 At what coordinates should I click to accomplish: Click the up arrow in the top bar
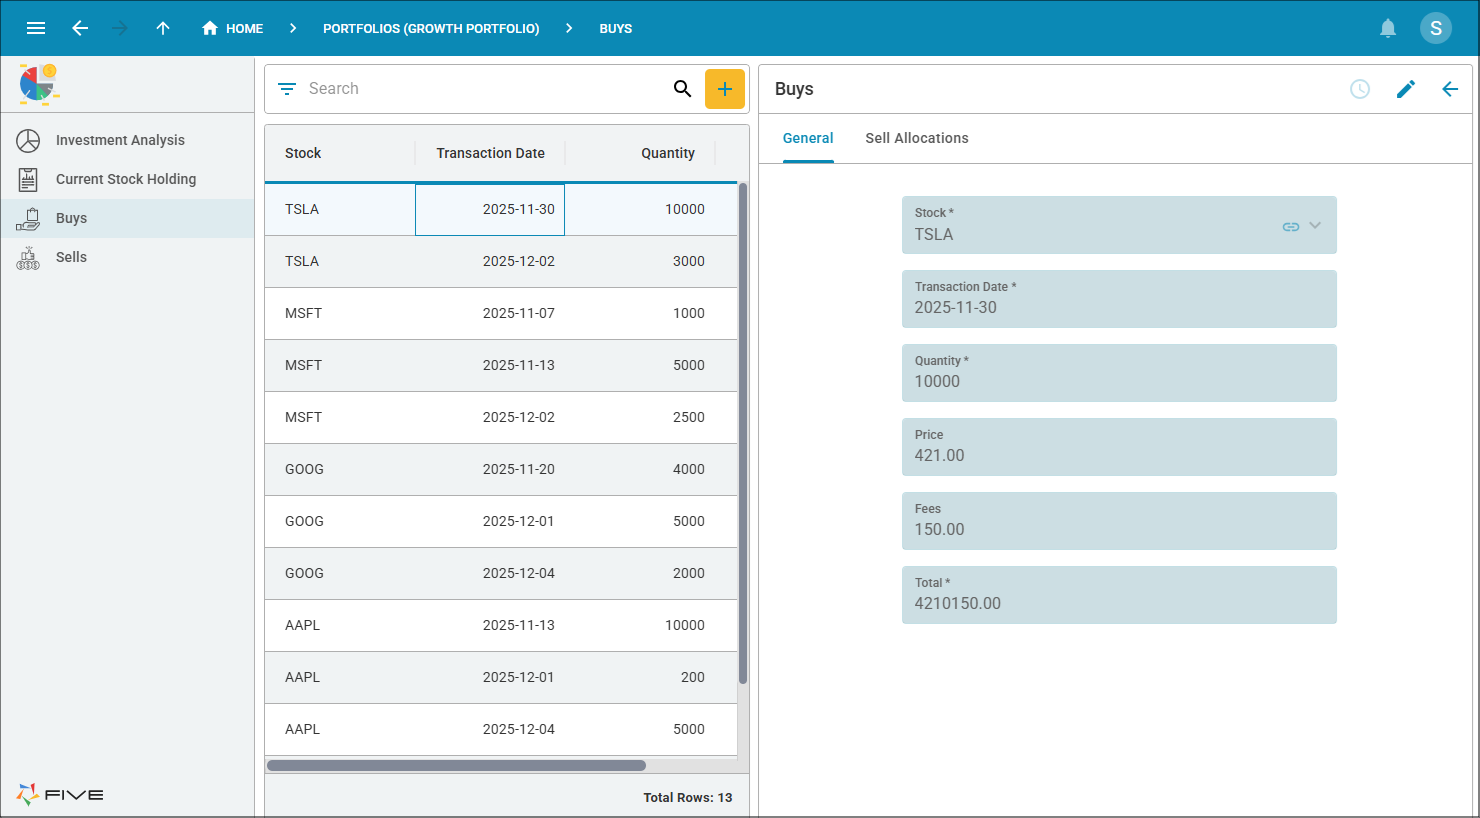pyautogui.click(x=163, y=28)
